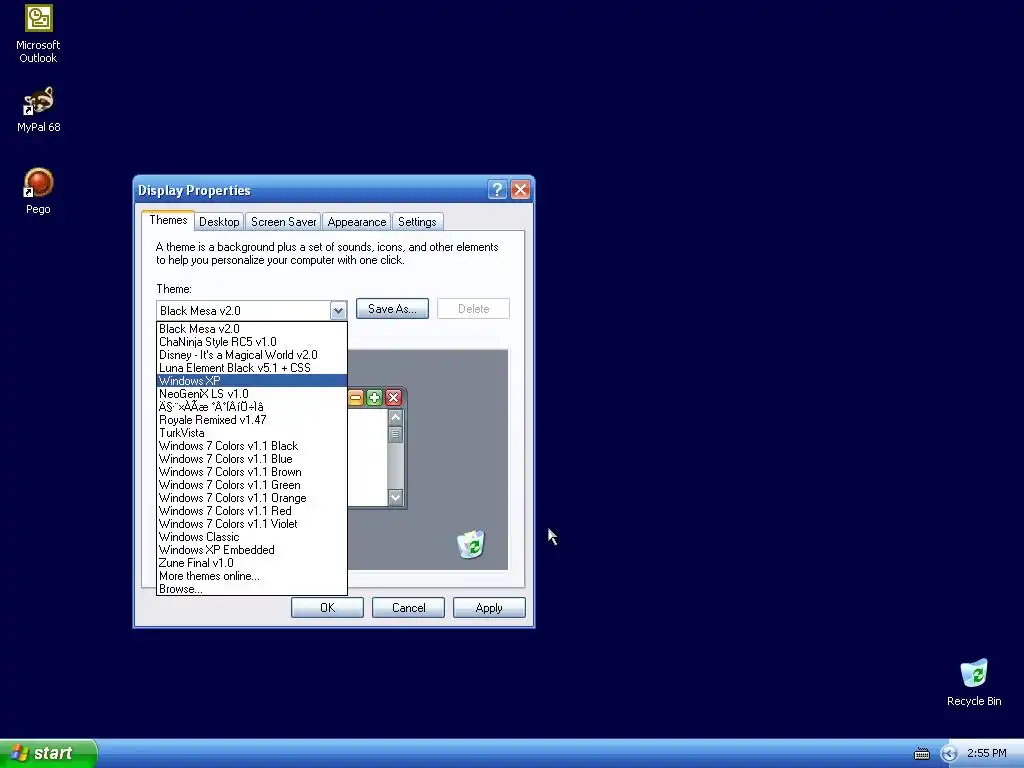Click the Apply button
The image size is (1024, 768).
[489, 608]
